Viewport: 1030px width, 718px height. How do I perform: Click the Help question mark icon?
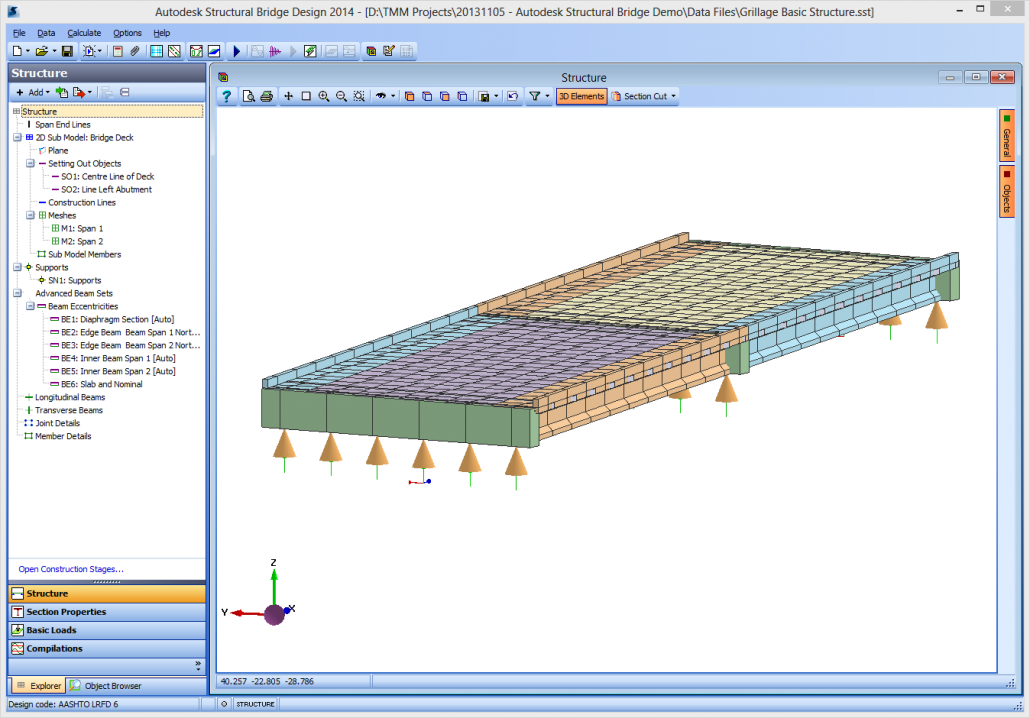pyautogui.click(x=227, y=96)
